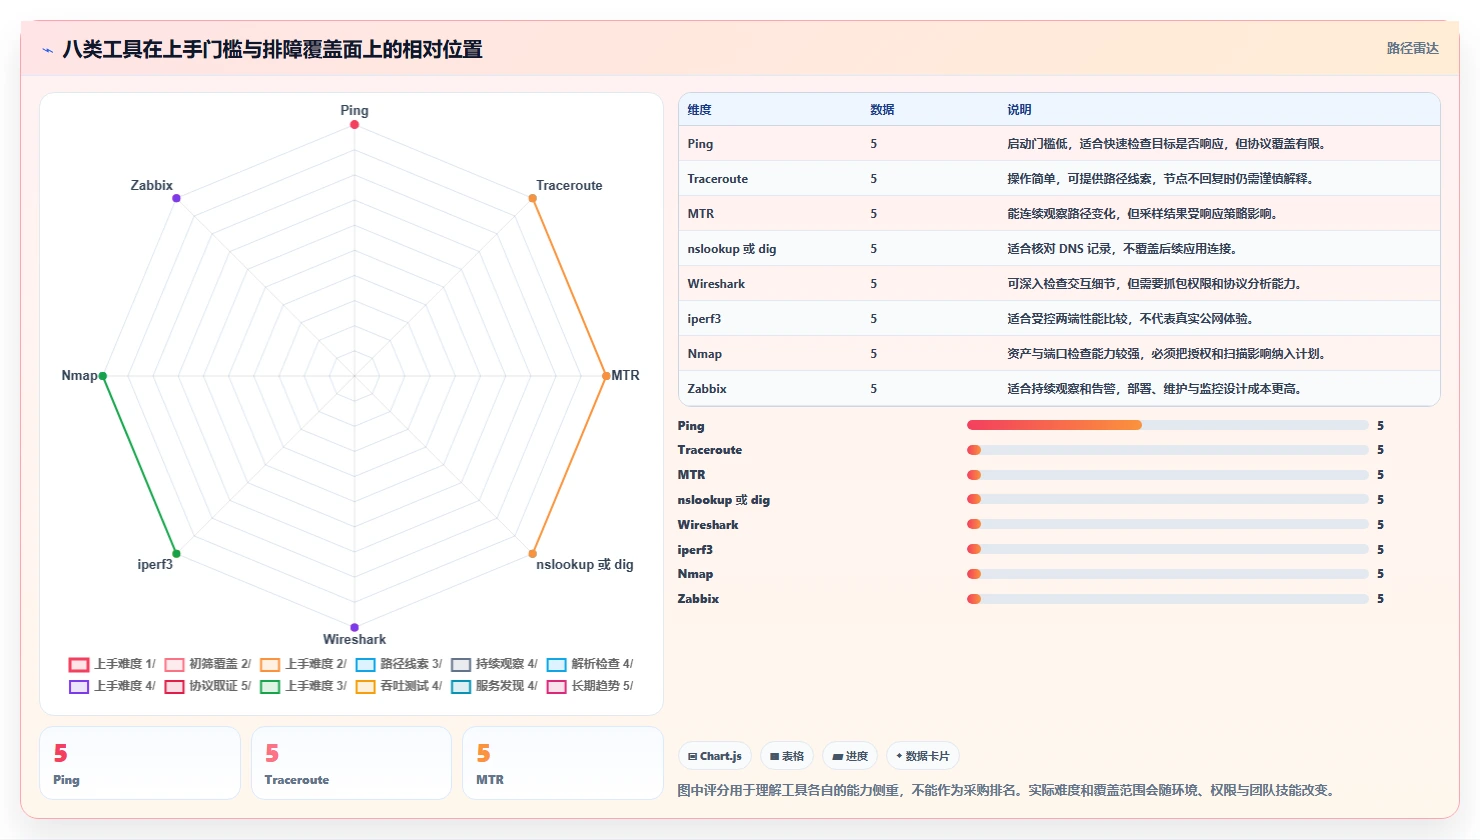Click the pulse icon beside the chart title
The image size is (1480, 840).
click(x=48, y=50)
